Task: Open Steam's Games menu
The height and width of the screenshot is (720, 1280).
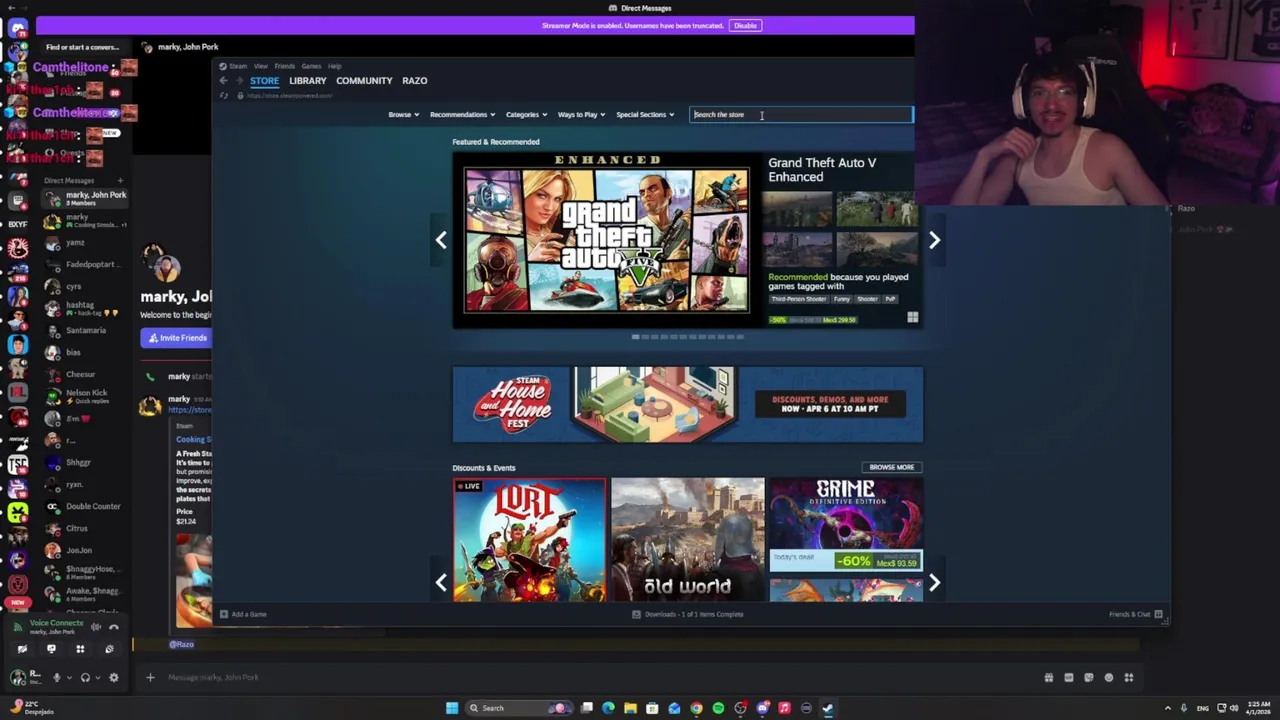Action: [x=311, y=66]
